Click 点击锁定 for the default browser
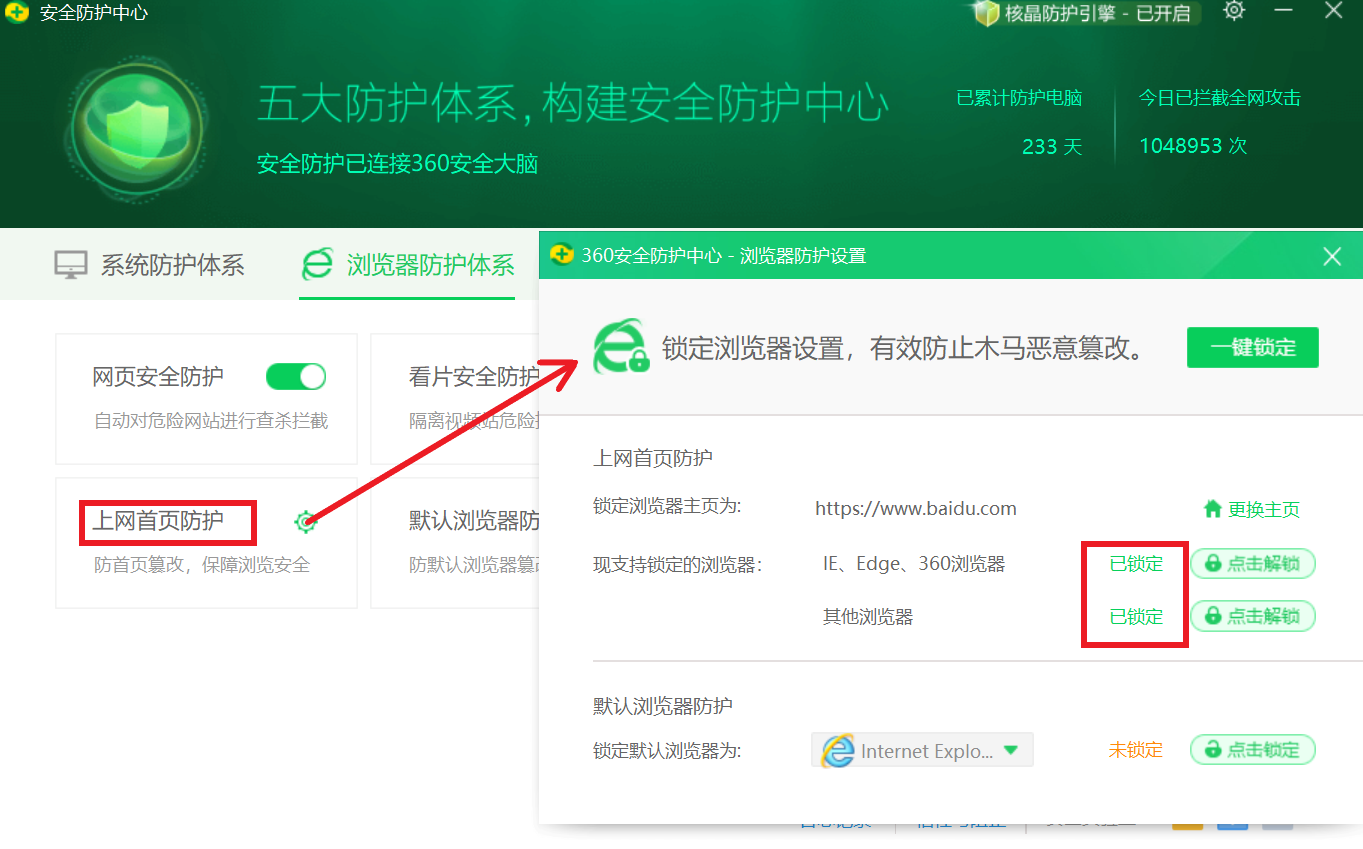The height and width of the screenshot is (849, 1363). point(1252,750)
